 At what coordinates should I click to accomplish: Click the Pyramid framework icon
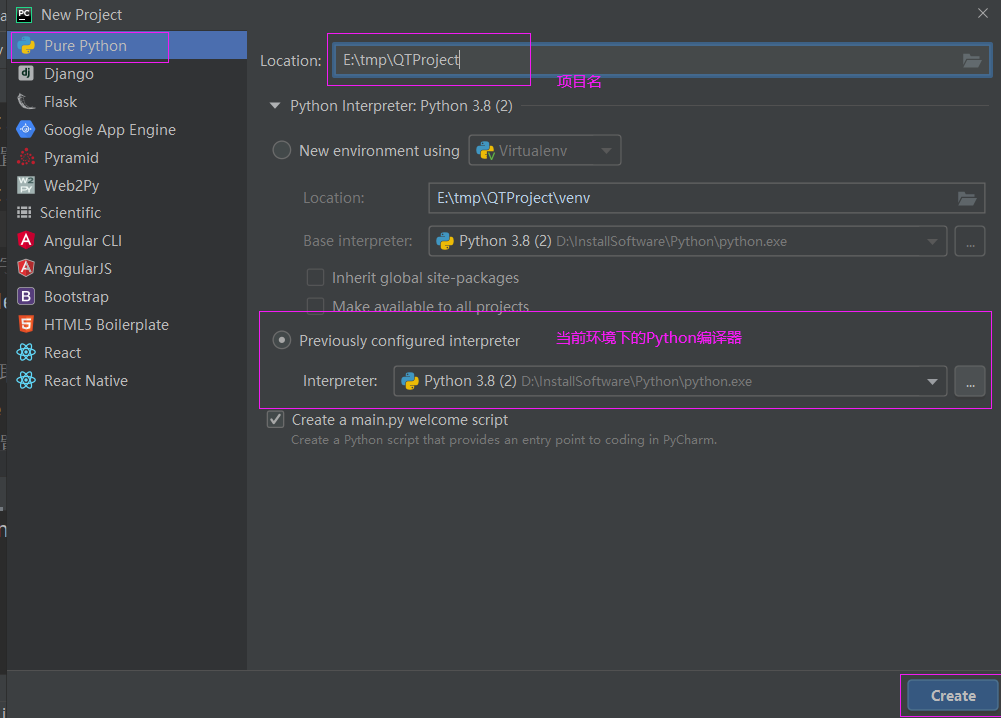point(26,158)
